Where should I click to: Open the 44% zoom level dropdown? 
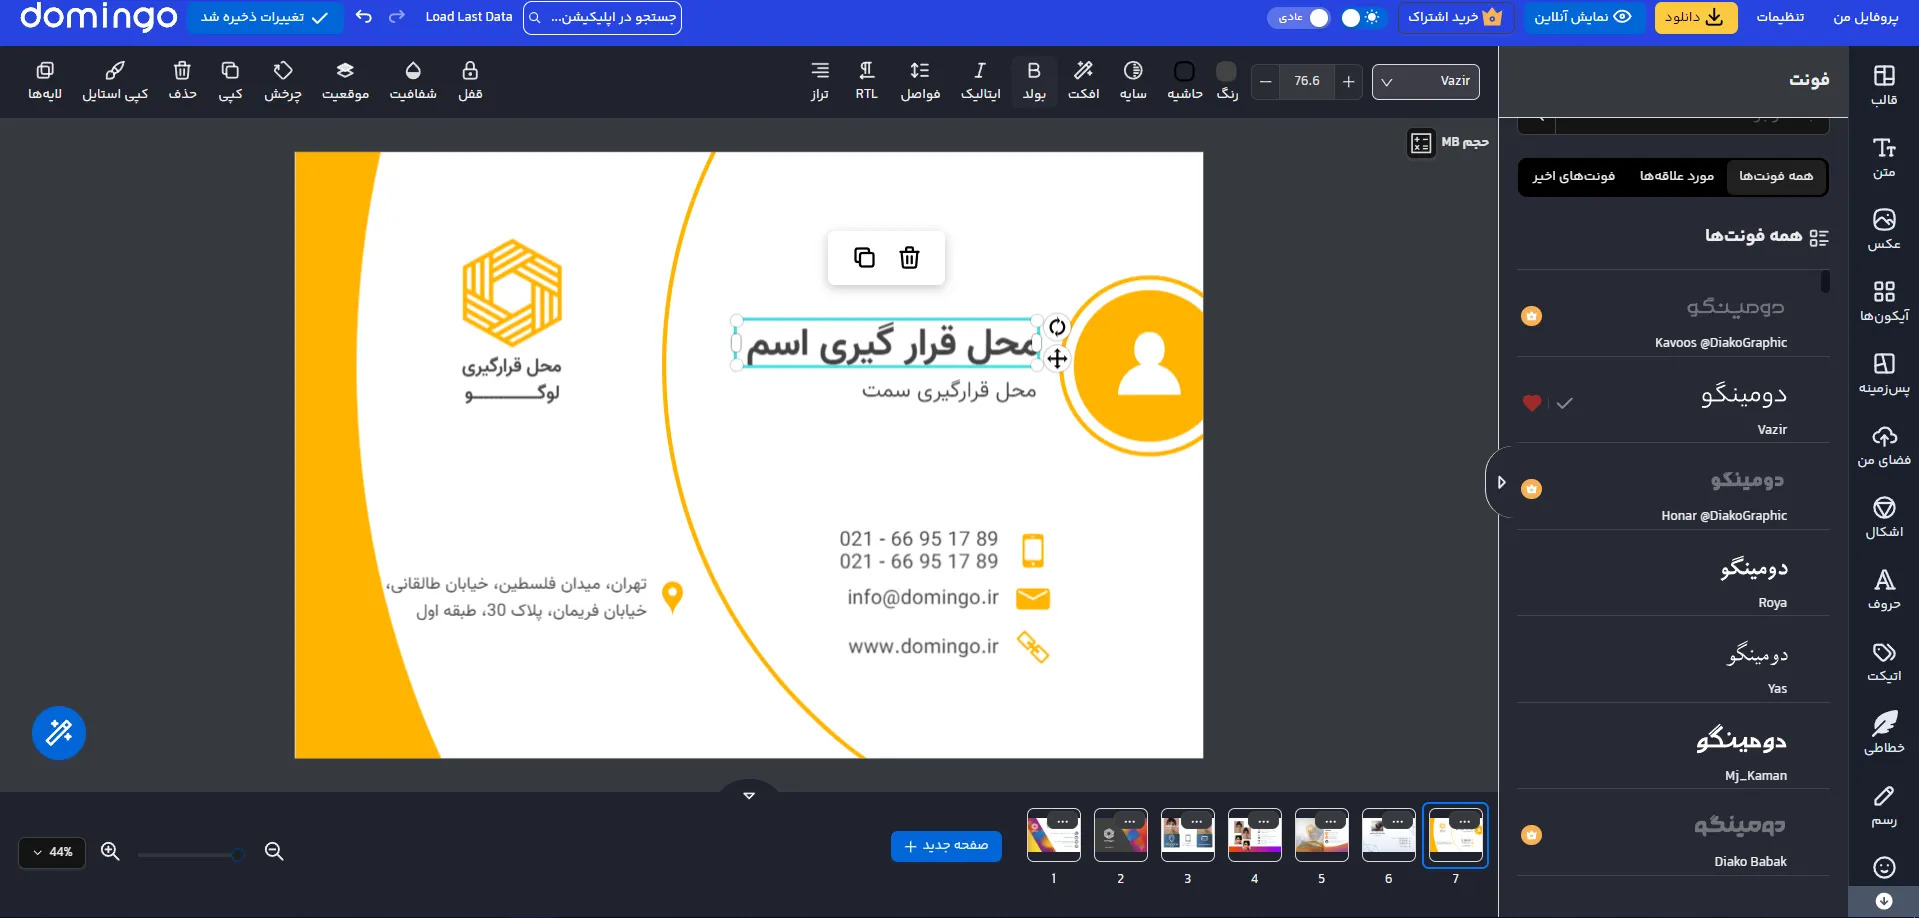[x=53, y=852]
